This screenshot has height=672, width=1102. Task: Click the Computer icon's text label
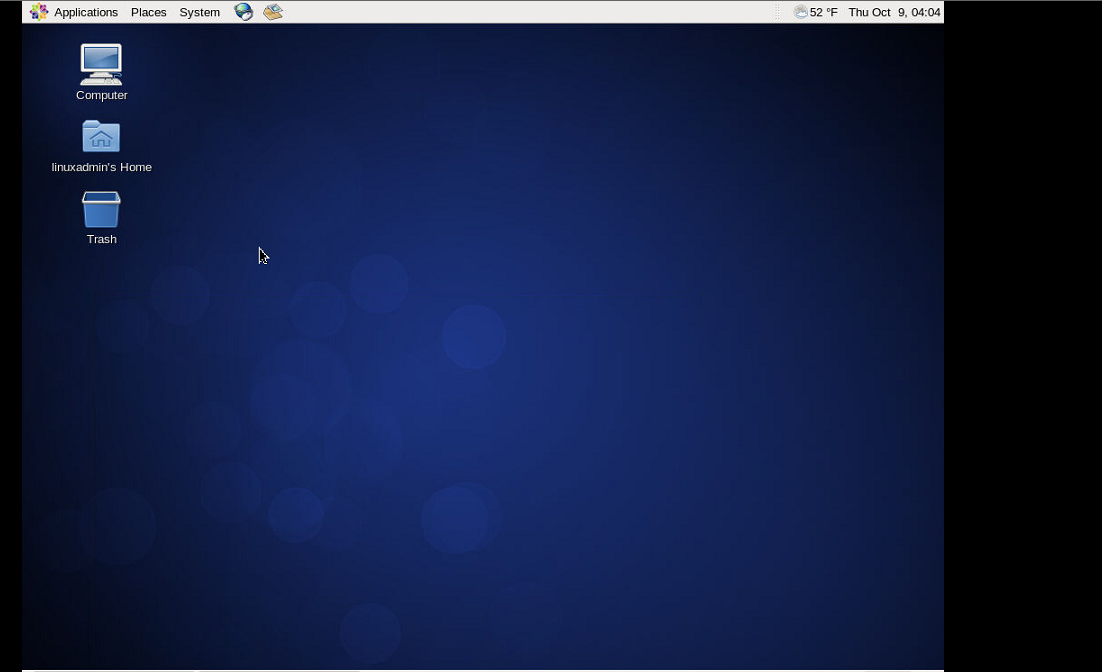click(x=102, y=95)
